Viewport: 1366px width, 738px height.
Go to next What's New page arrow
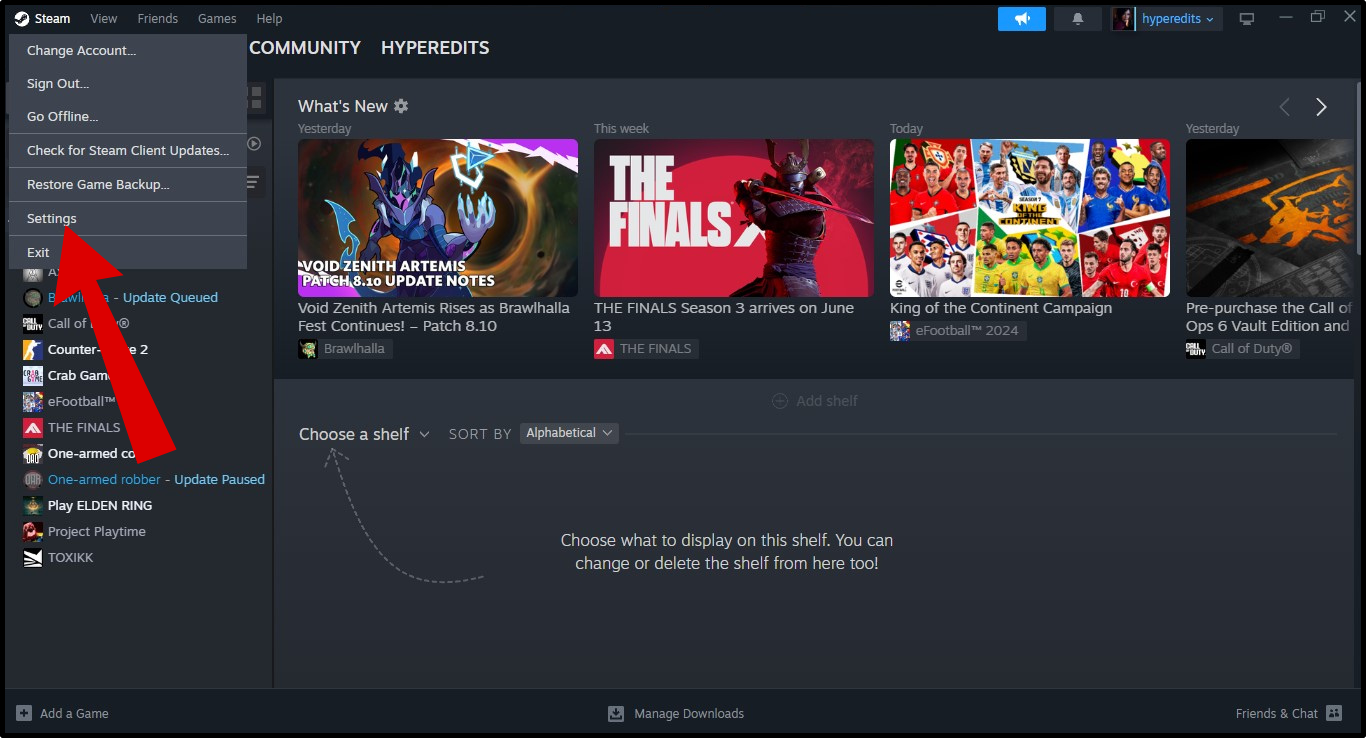click(1321, 107)
